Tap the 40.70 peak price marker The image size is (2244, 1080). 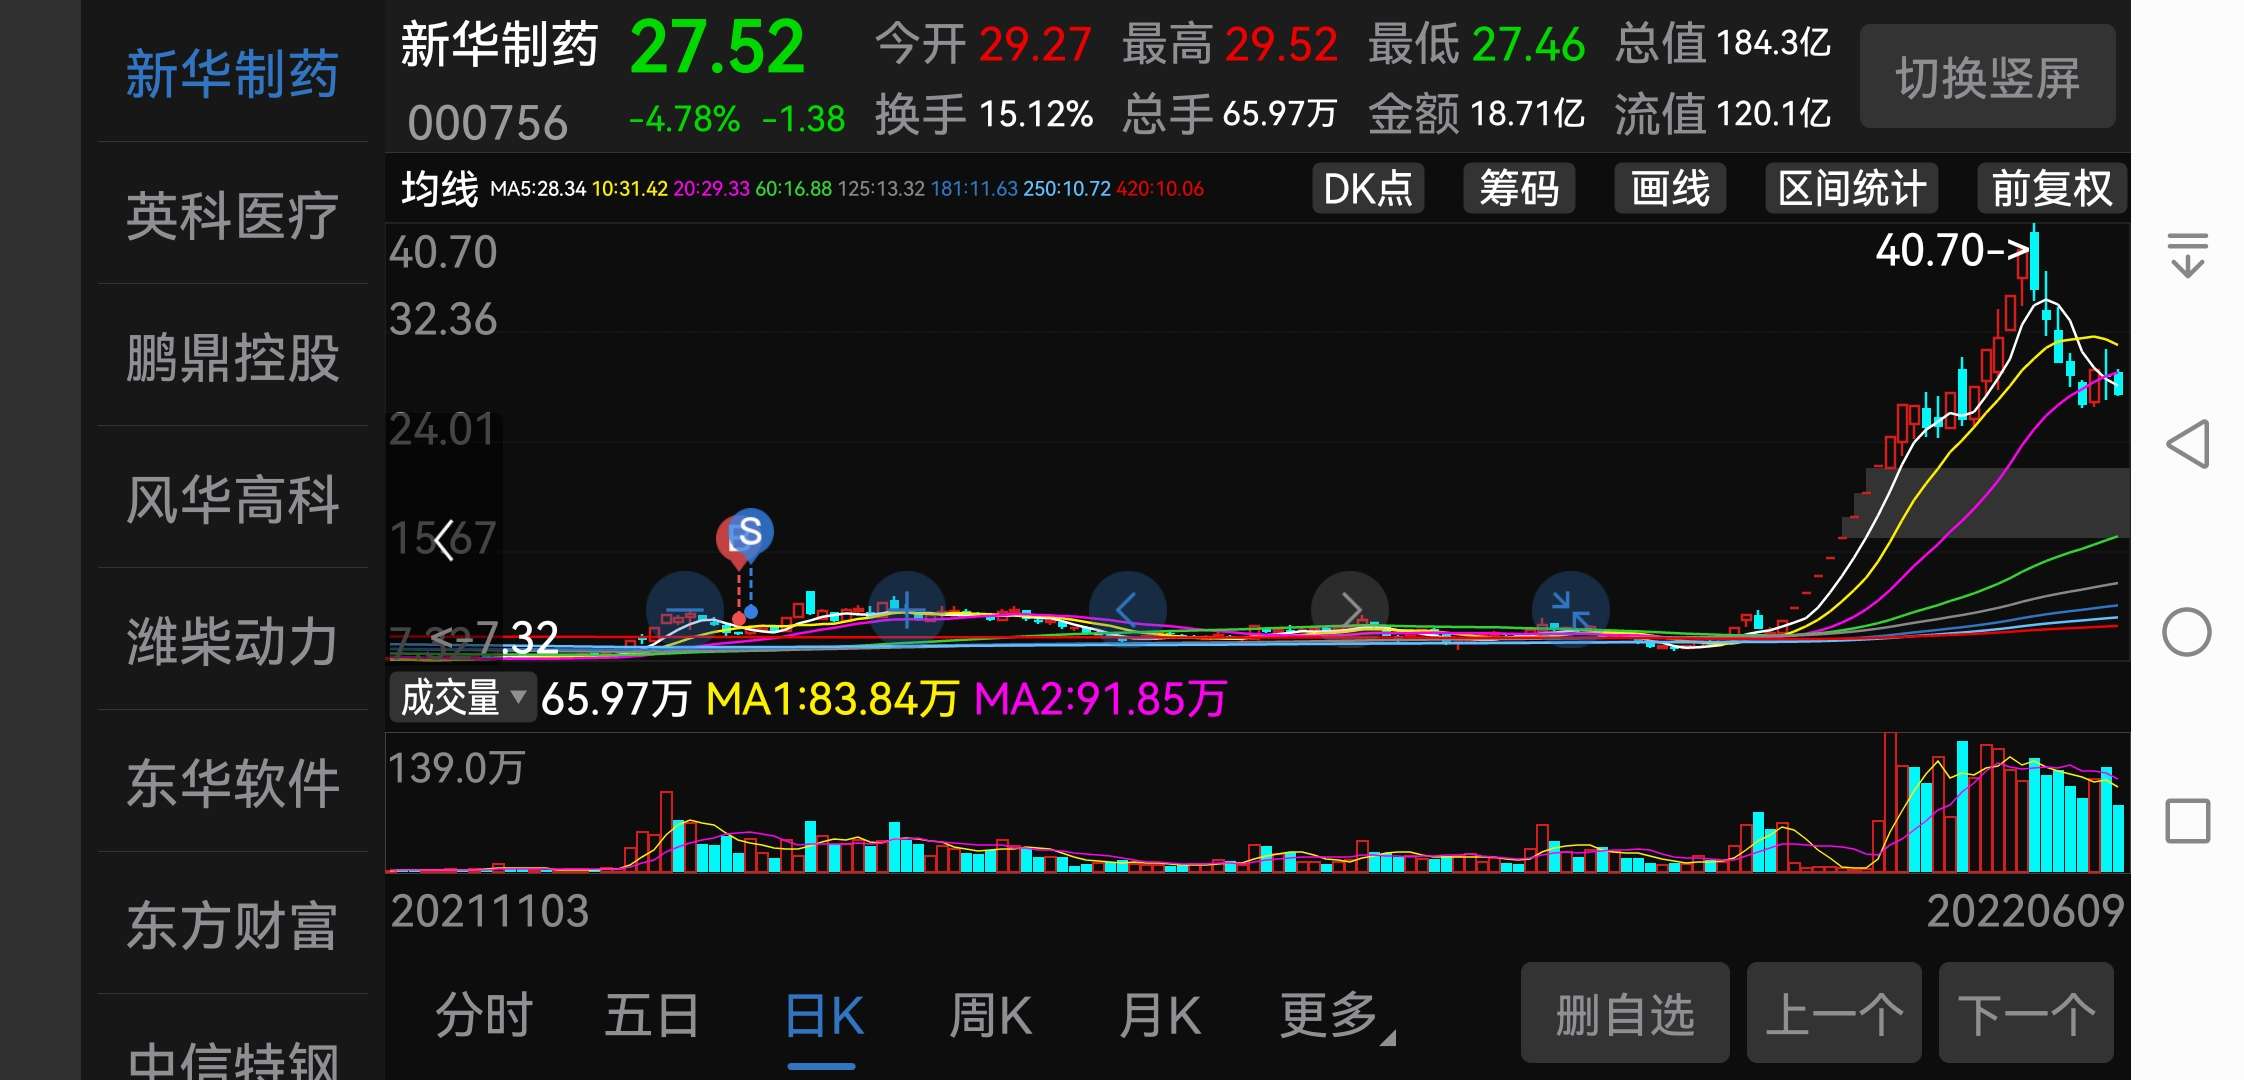point(1953,250)
